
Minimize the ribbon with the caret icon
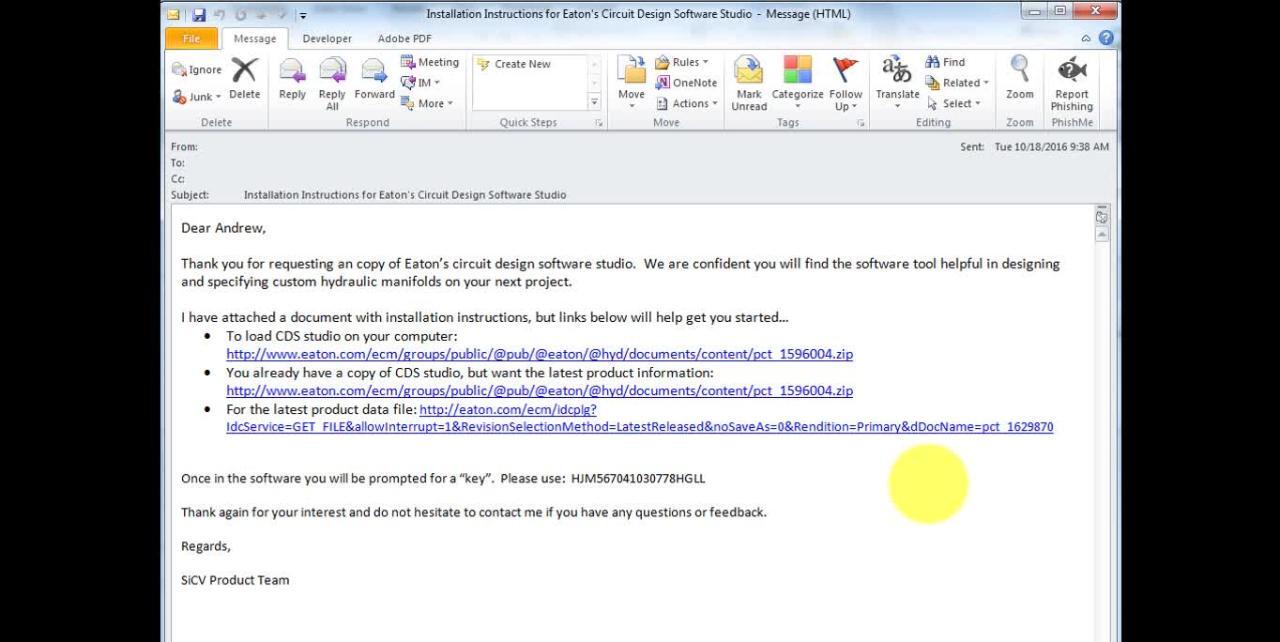tap(1086, 39)
